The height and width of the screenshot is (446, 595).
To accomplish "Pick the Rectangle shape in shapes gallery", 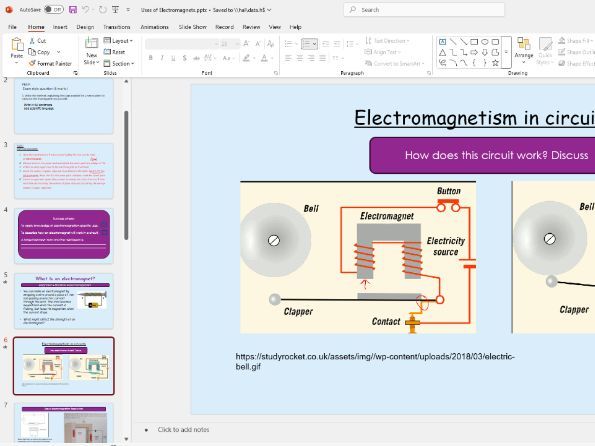I will coord(474,41).
